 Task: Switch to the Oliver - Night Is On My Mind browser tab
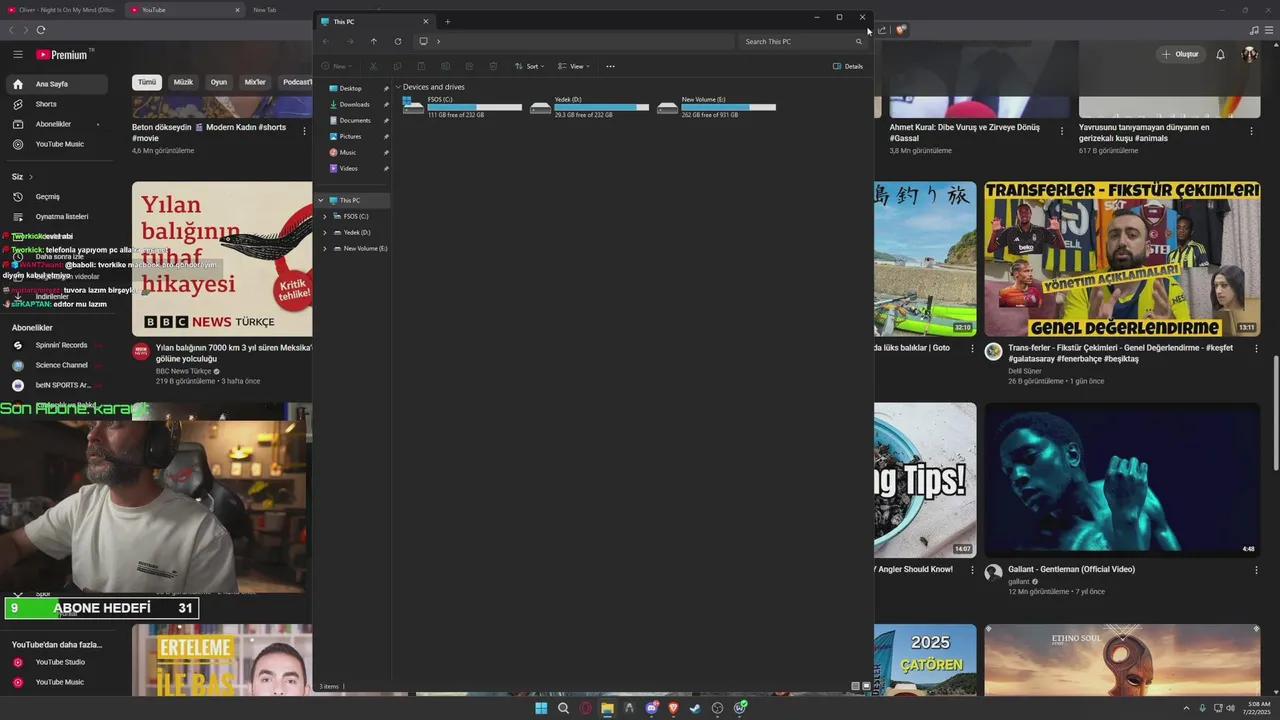click(x=62, y=10)
